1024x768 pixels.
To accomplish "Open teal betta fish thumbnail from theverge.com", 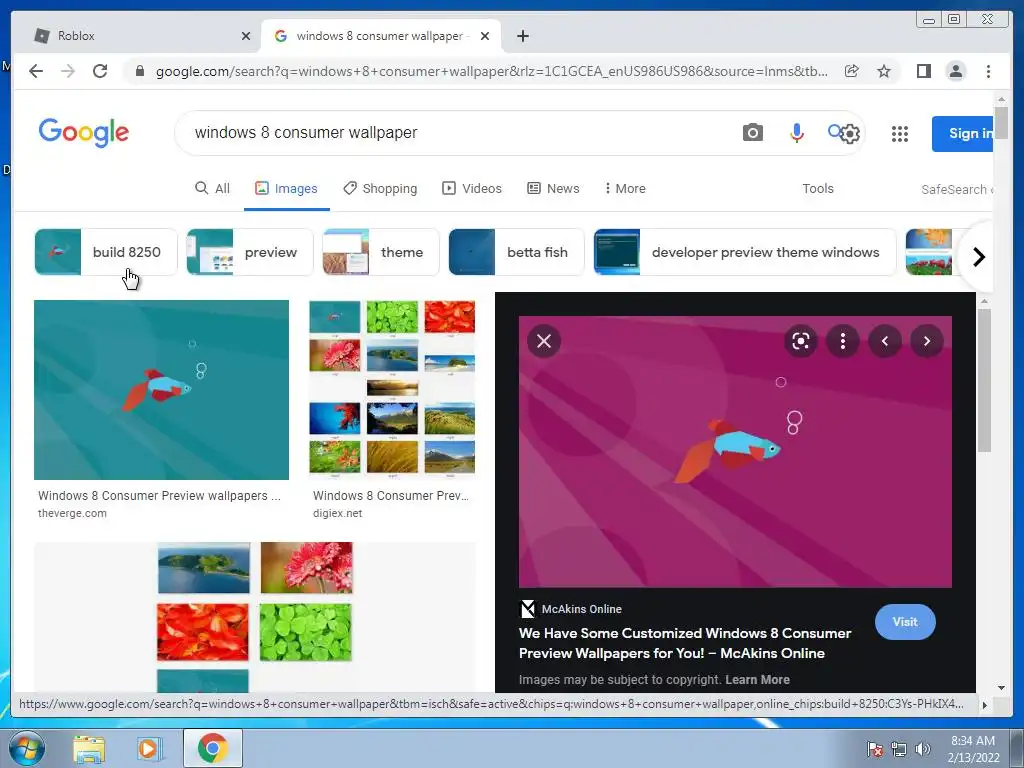I will click(x=161, y=390).
